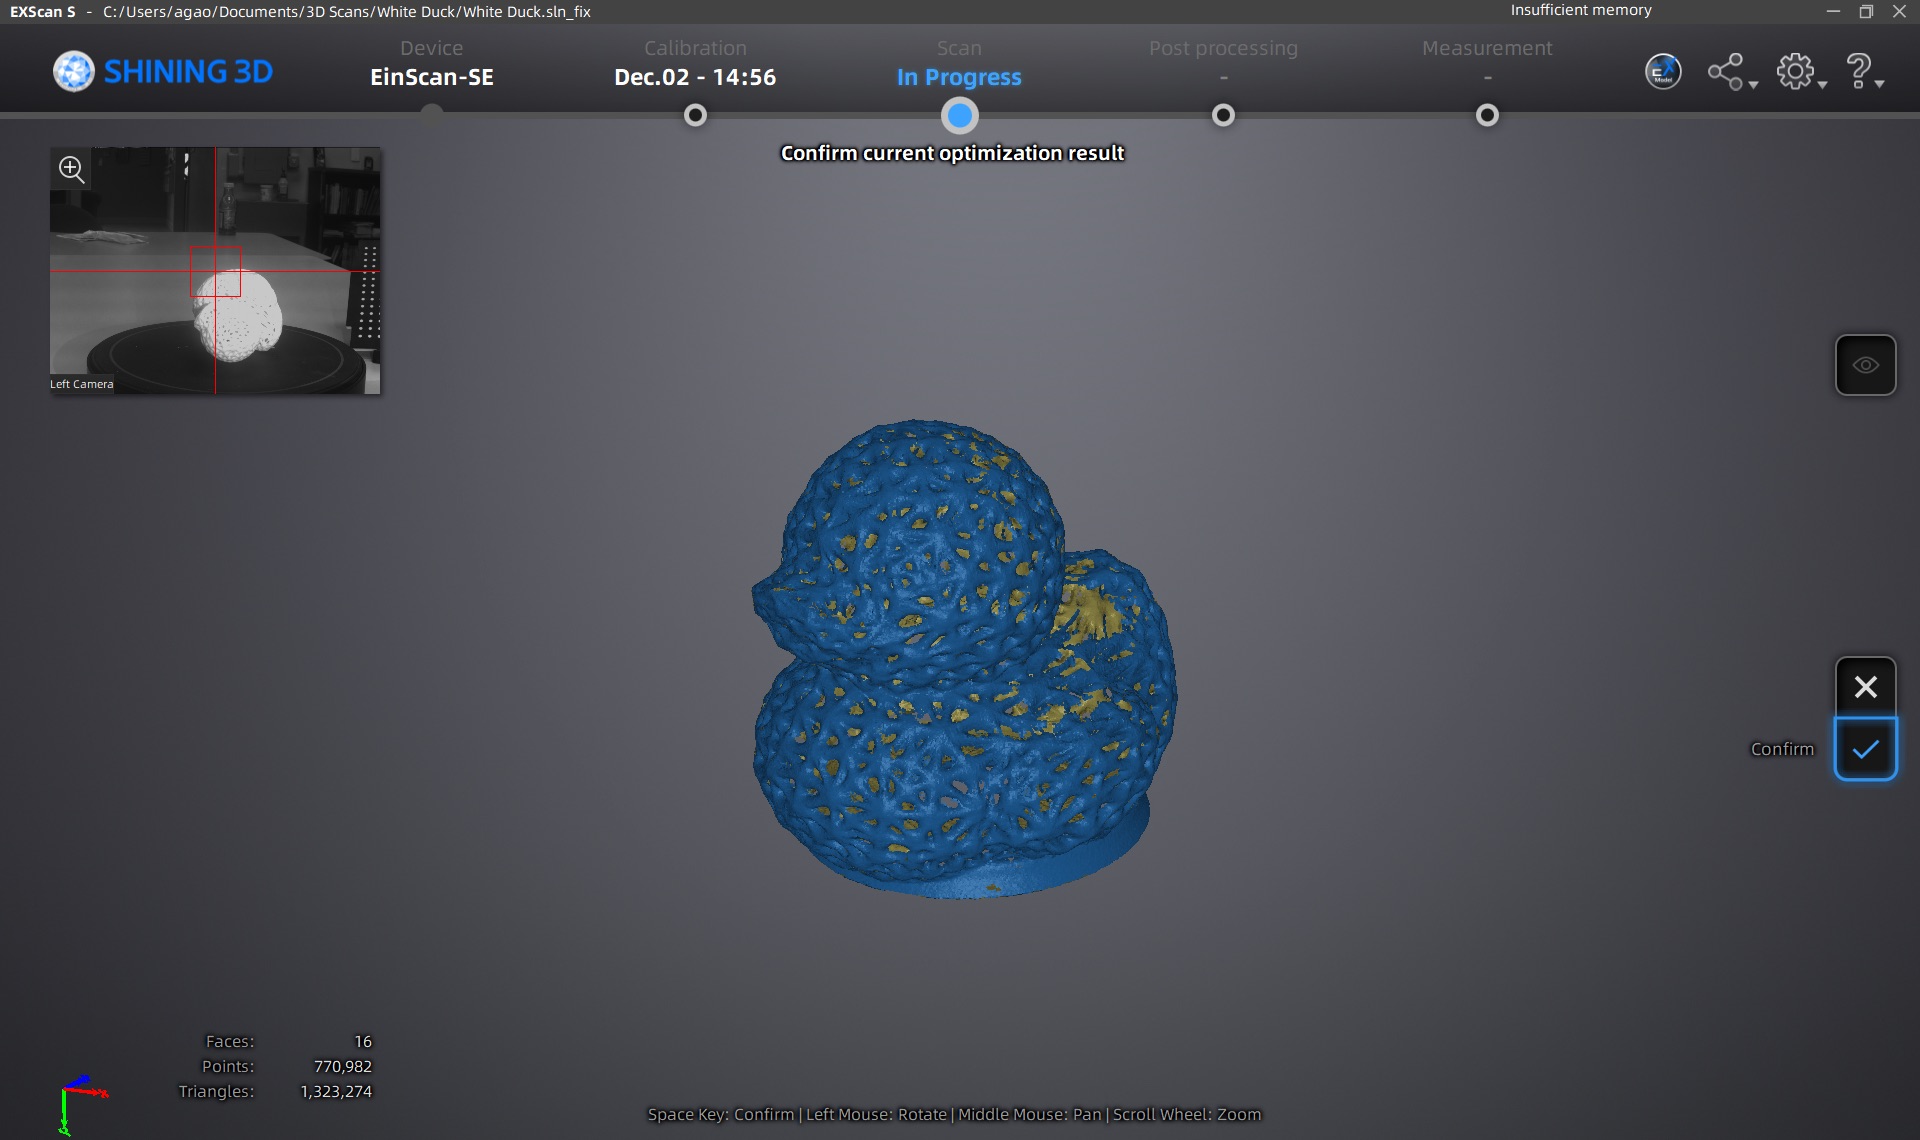
Task: Open the EXModel application icon
Action: pyautogui.click(x=1663, y=72)
